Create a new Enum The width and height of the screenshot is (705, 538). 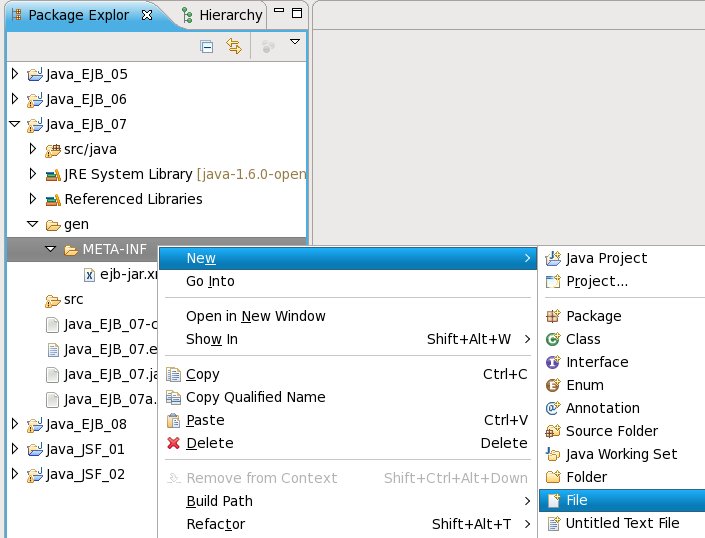pyautogui.click(x=622, y=385)
